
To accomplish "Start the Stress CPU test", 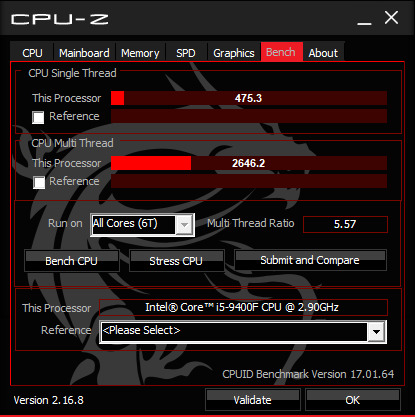I will tap(176, 261).
